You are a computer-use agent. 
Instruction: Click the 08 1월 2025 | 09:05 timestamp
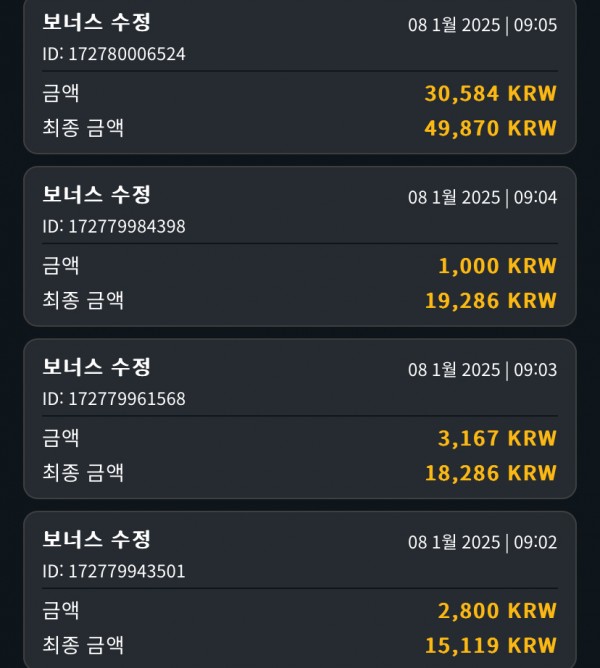(482, 25)
